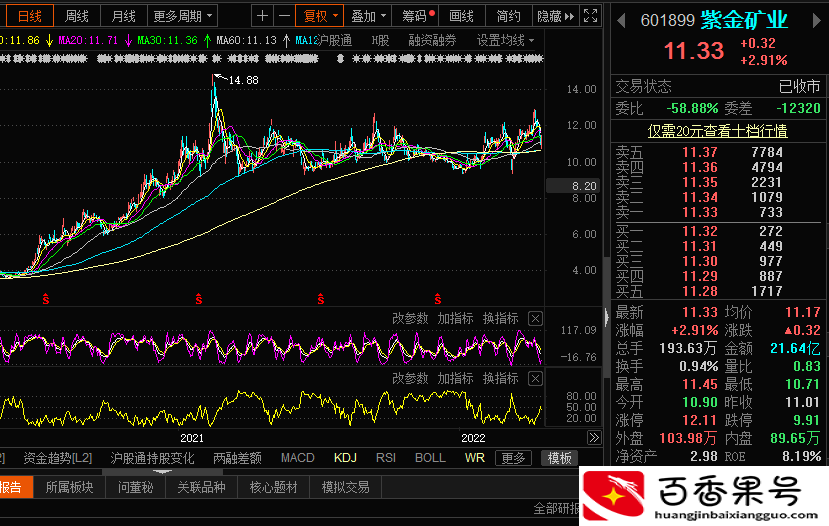Select the 资金趋势[L2] indicator
The image size is (829, 526).
tap(58, 458)
